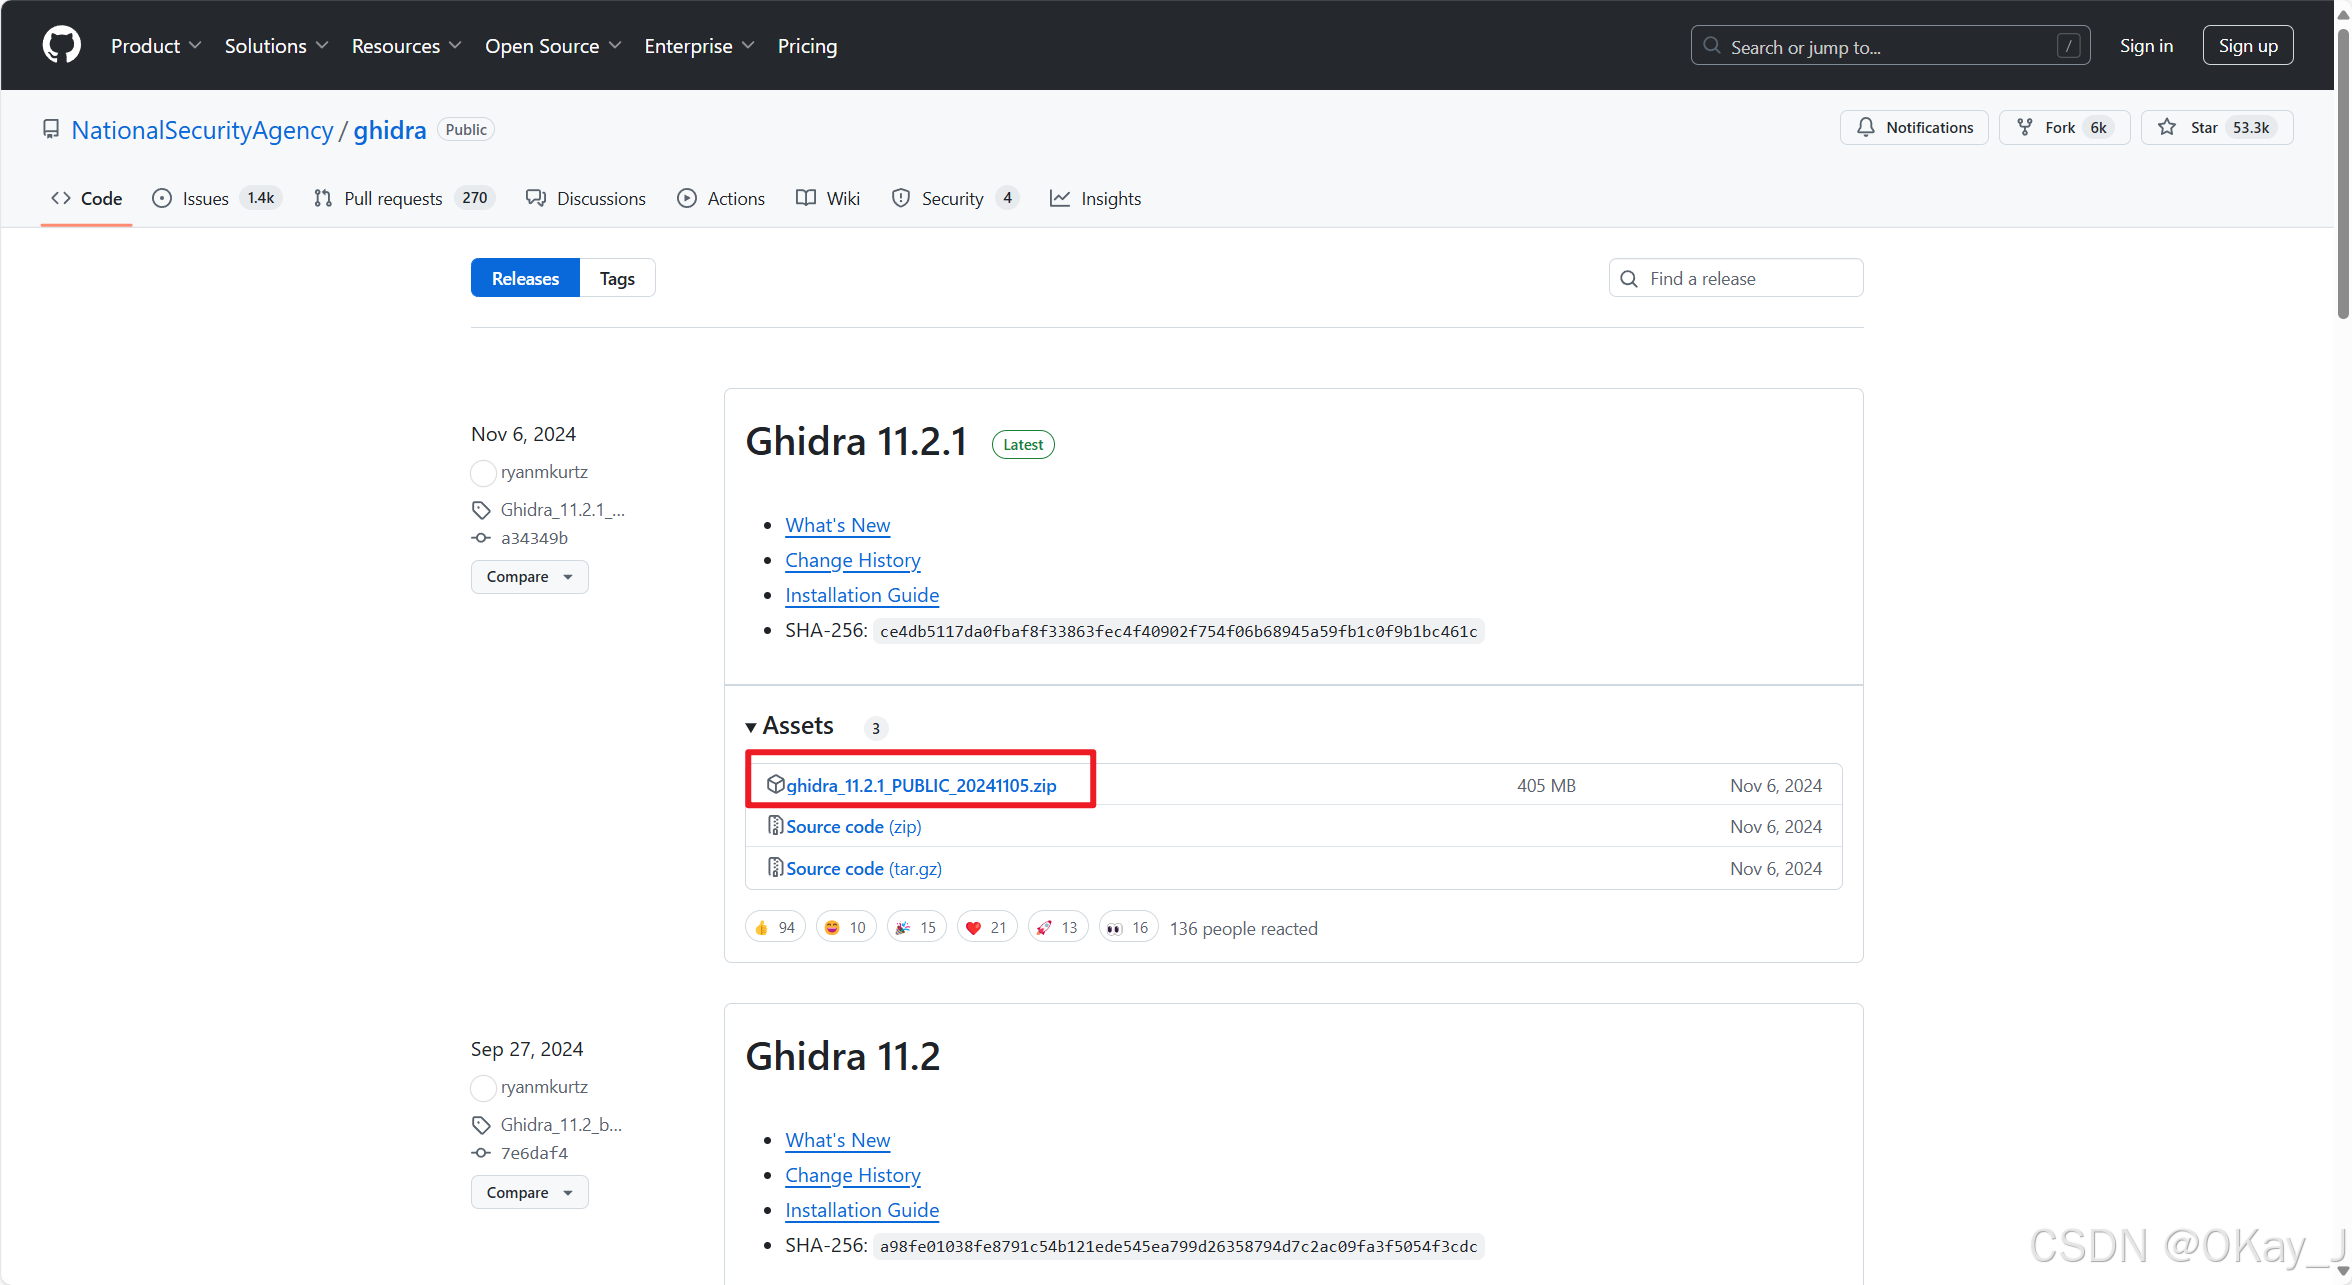Open the Compare dropdown for Ghidra 11.2.1
The image size is (2352, 1285).
coord(529,577)
